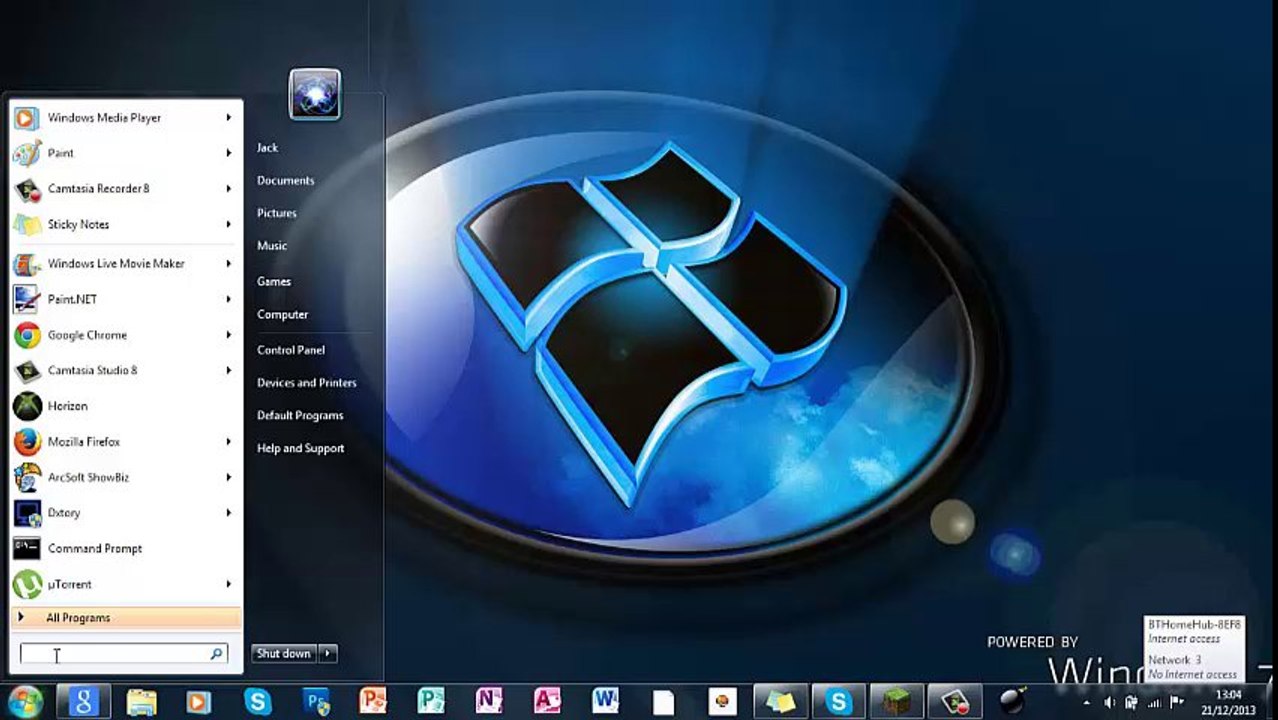Open Mozilla Firefox in program list
Image resolution: width=1278 pixels, height=720 pixels.
click(125, 442)
